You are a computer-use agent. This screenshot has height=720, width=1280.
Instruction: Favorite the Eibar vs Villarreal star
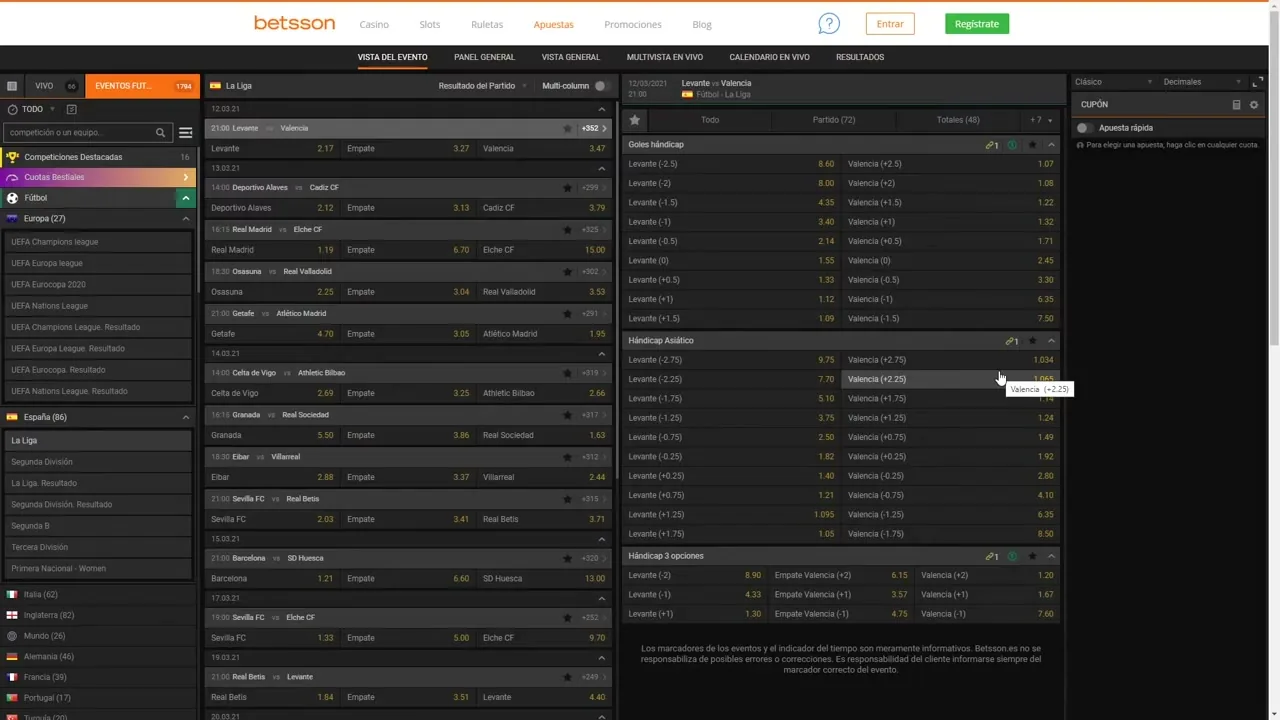(x=568, y=457)
